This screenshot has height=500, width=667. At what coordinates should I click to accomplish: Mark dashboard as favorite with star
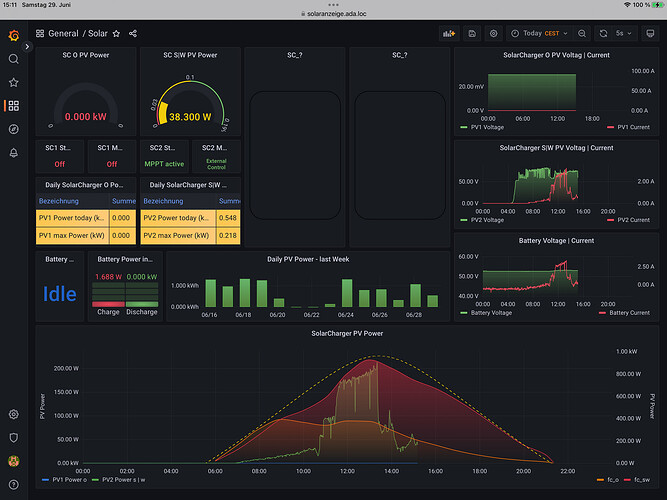(117, 34)
